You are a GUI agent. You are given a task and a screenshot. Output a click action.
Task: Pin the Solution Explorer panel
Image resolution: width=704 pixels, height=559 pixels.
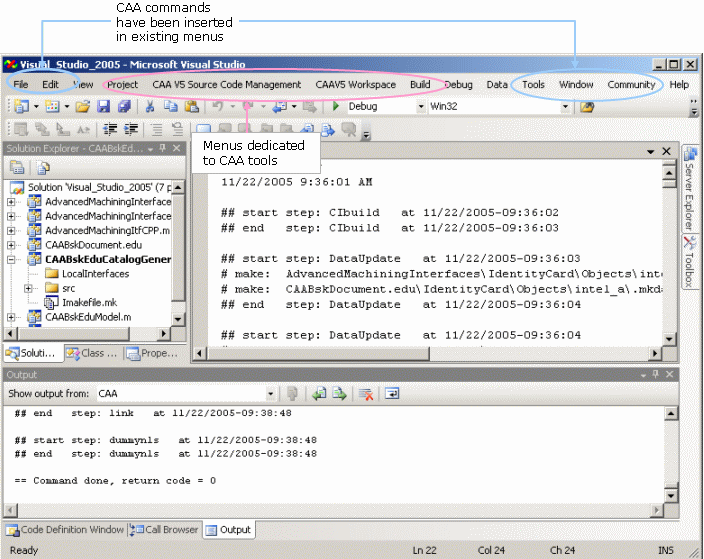(x=163, y=148)
